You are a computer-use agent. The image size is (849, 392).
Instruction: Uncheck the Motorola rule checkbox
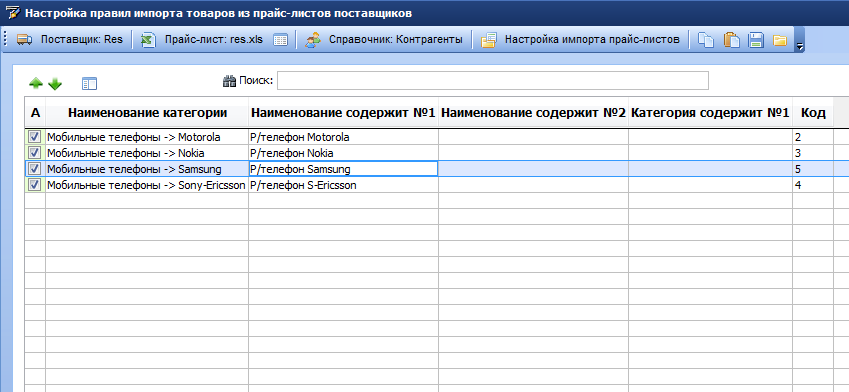click(x=35, y=136)
